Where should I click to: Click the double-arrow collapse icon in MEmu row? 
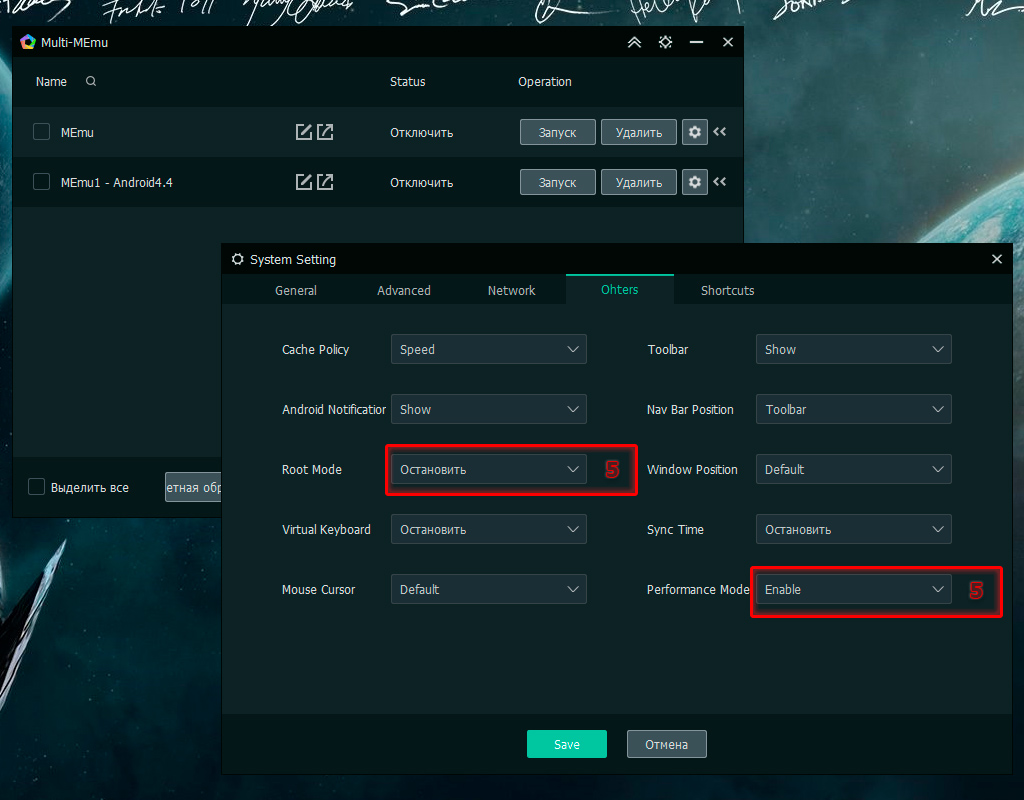pyautogui.click(x=720, y=132)
